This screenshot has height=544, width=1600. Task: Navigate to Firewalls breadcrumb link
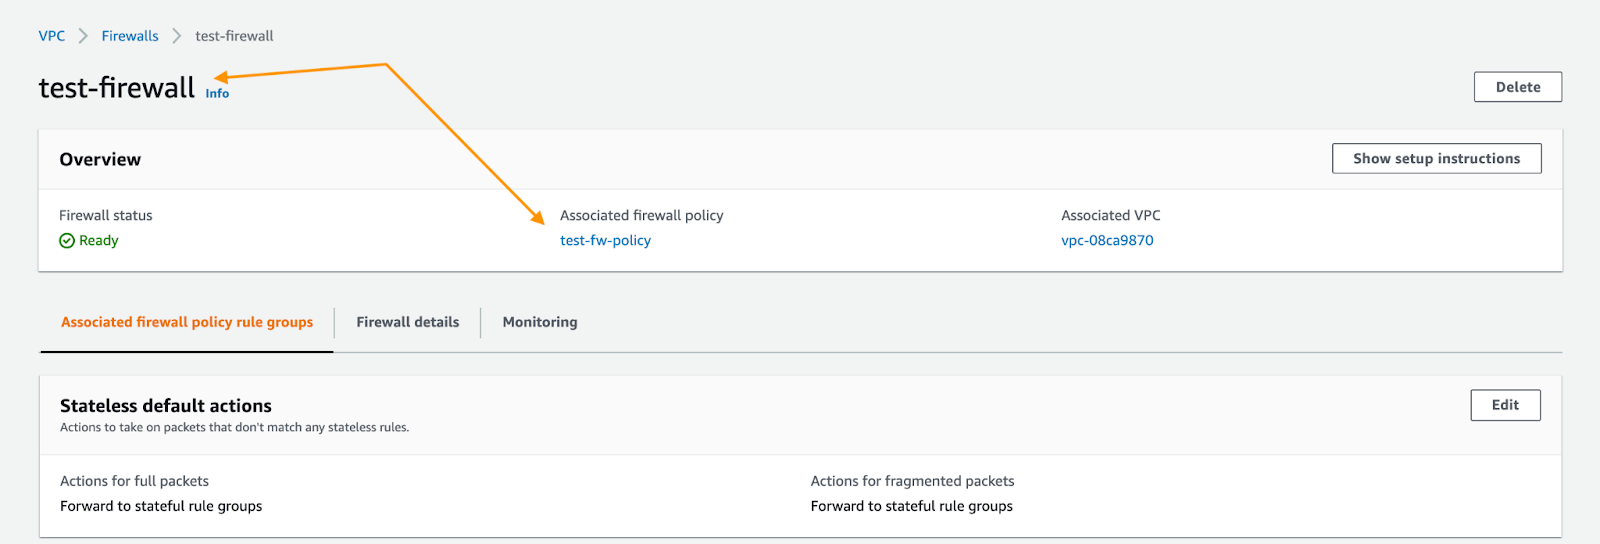[130, 36]
